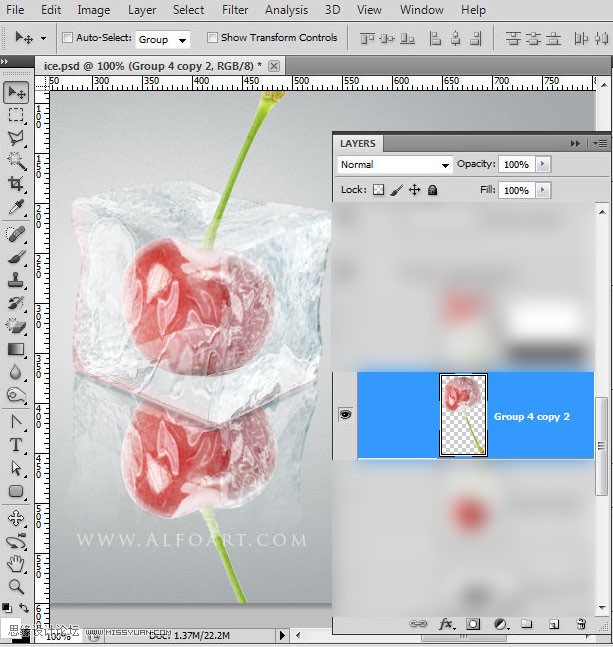Activate the Crop tool
Image resolution: width=613 pixels, height=647 pixels.
[x=16, y=184]
